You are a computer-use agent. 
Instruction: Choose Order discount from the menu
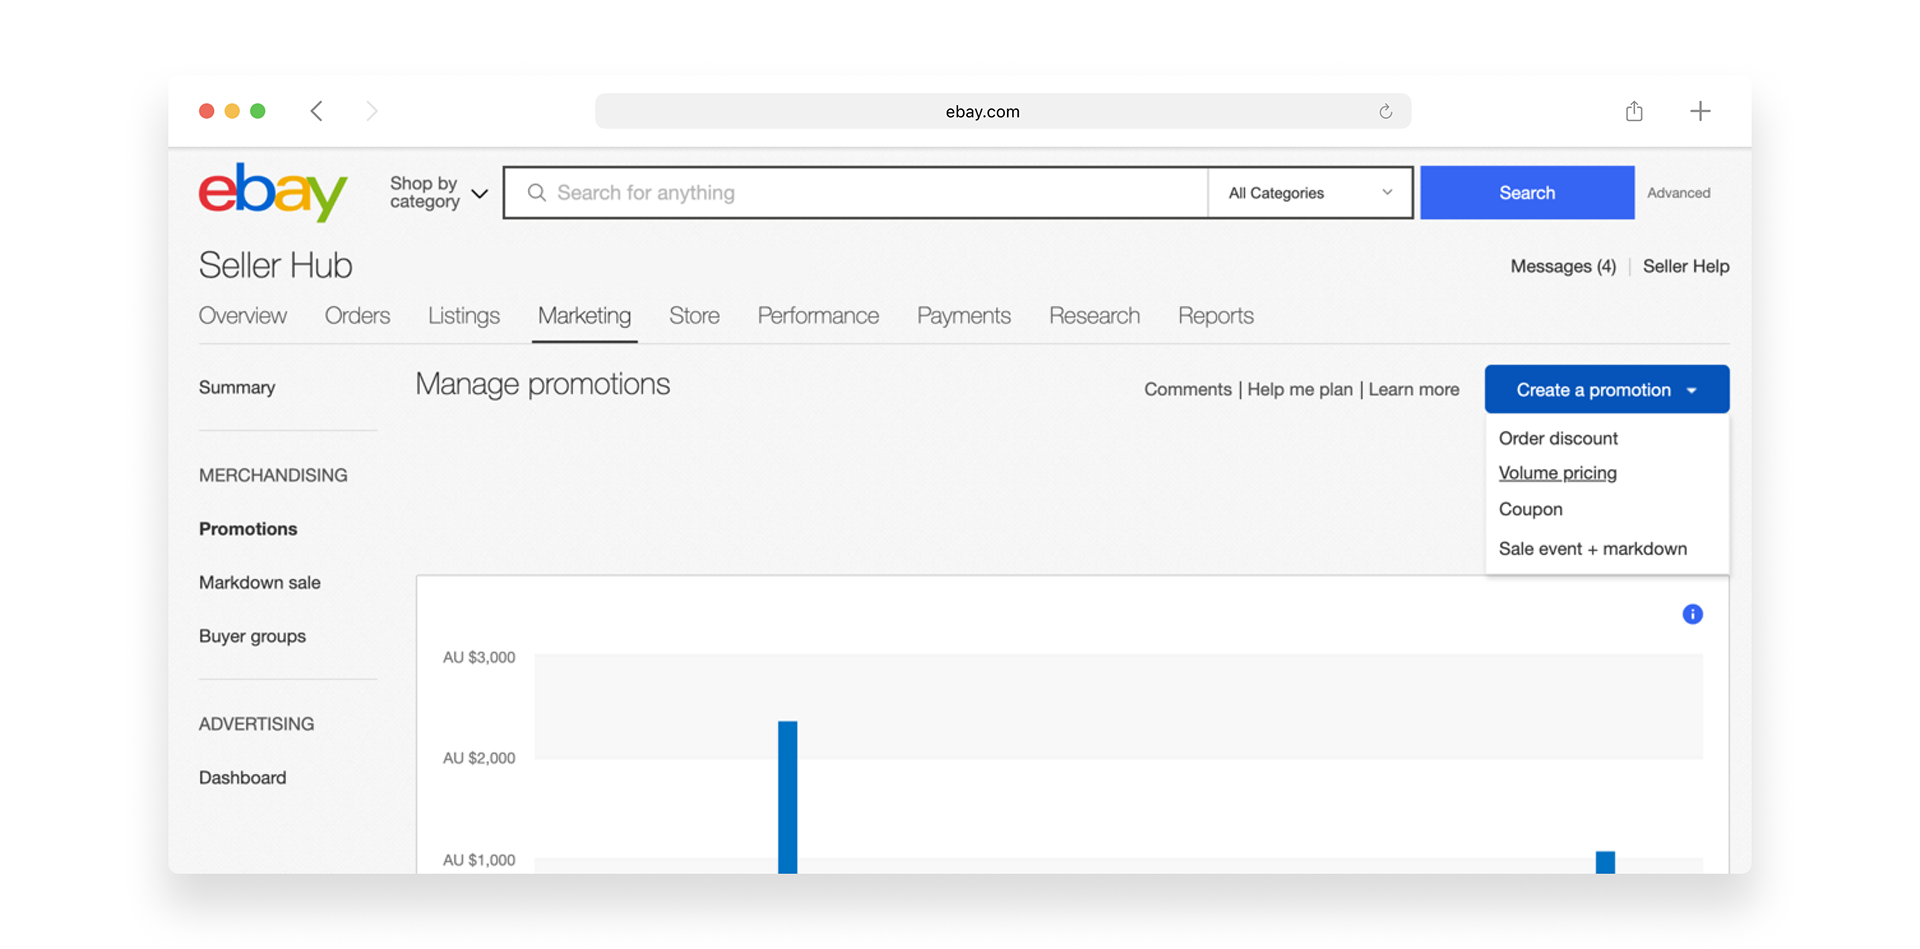pos(1558,438)
